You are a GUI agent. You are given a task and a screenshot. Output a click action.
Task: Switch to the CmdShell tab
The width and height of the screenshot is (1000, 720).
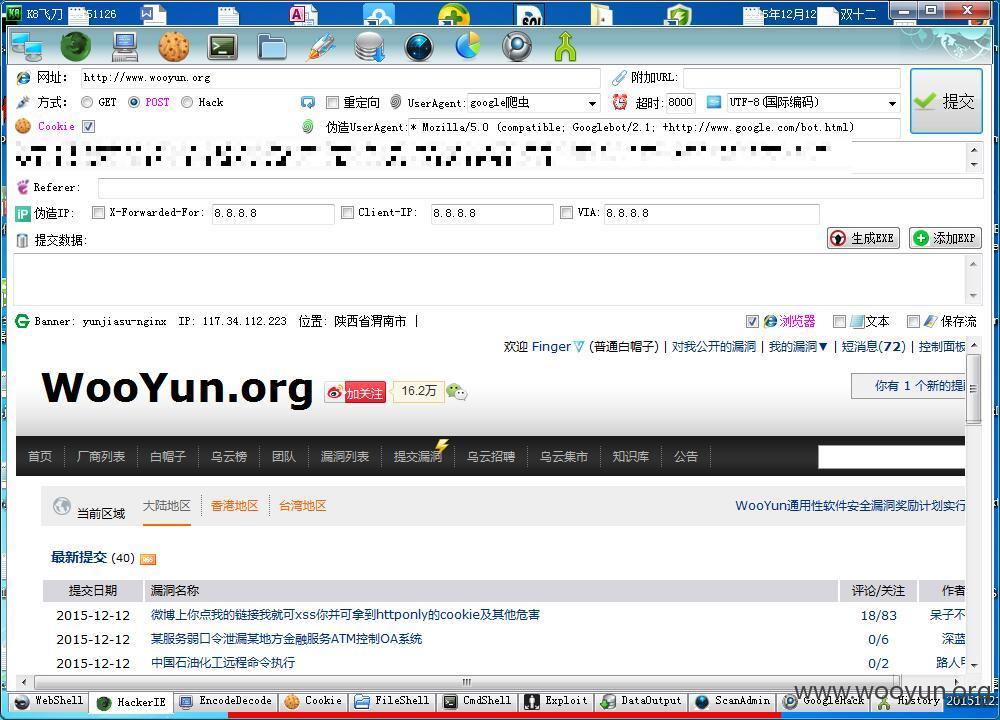(x=478, y=701)
